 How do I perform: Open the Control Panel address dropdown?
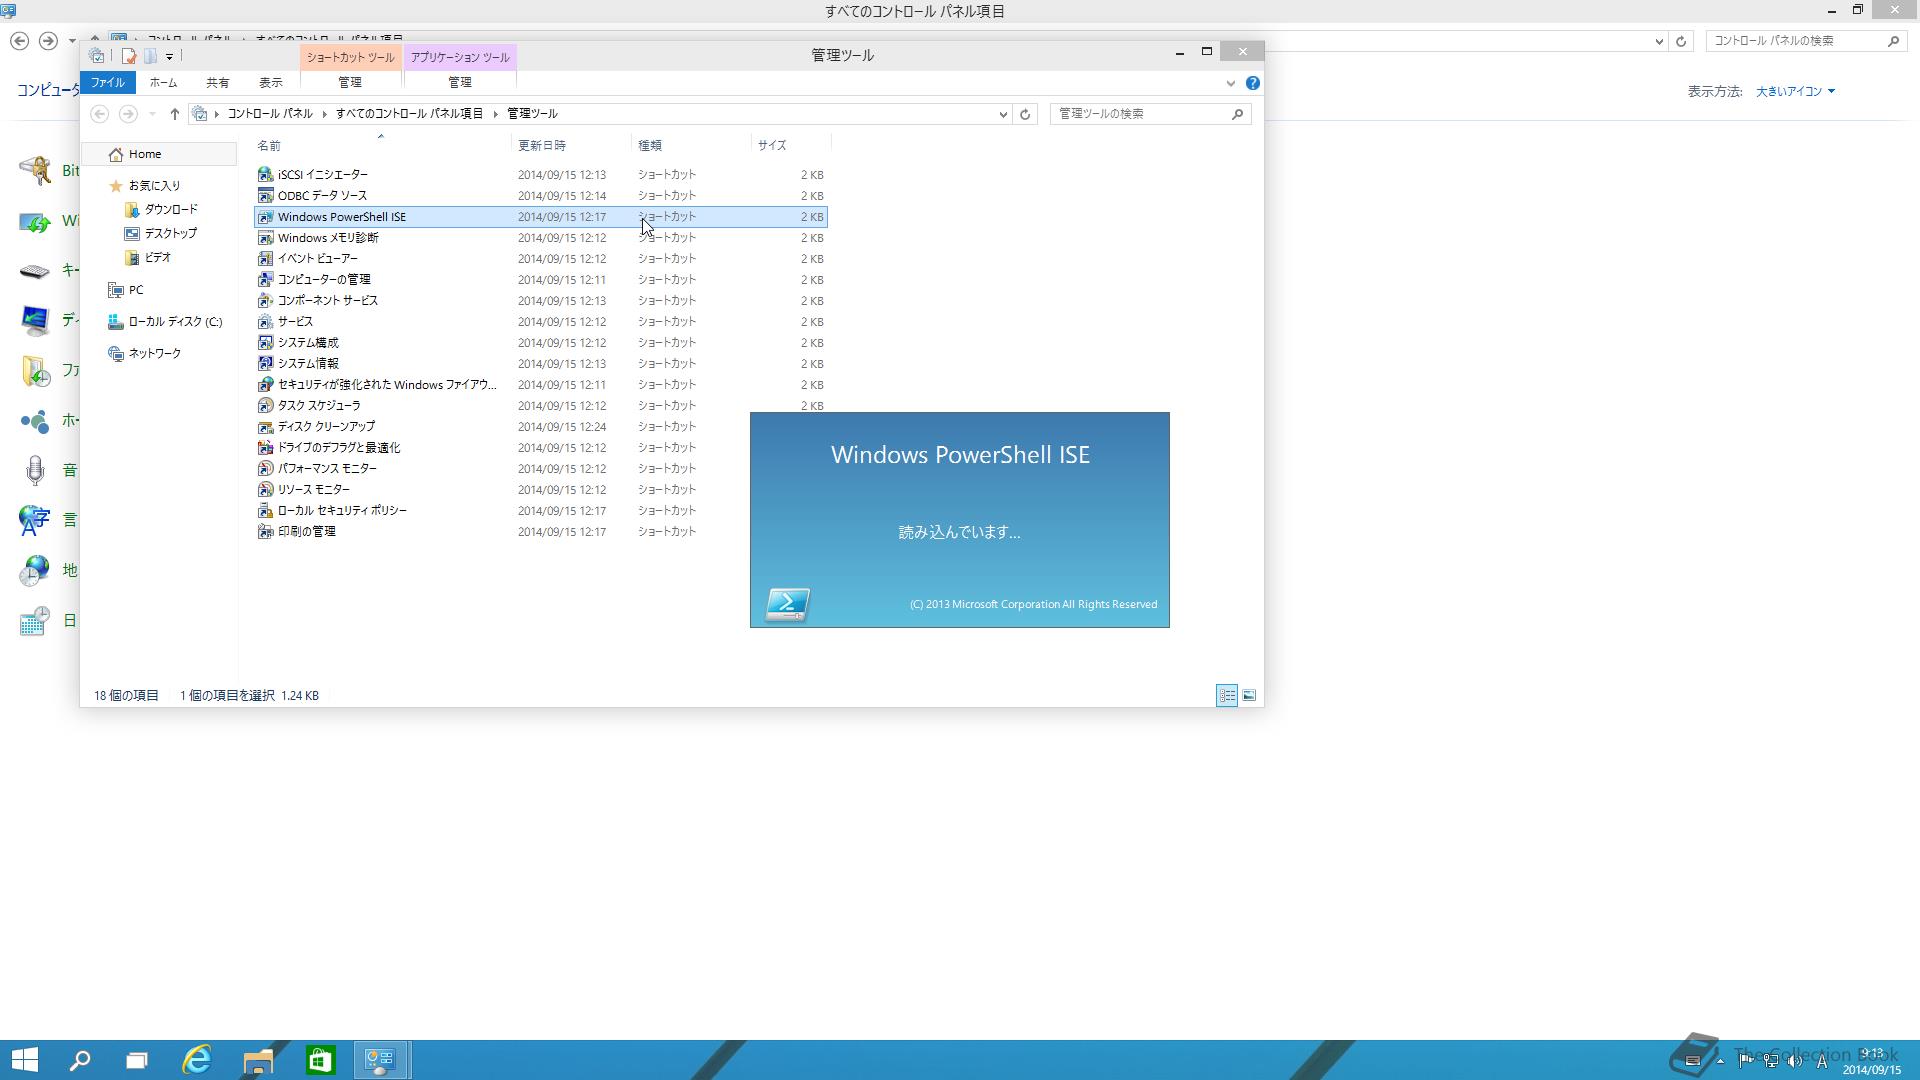[x=1659, y=41]
